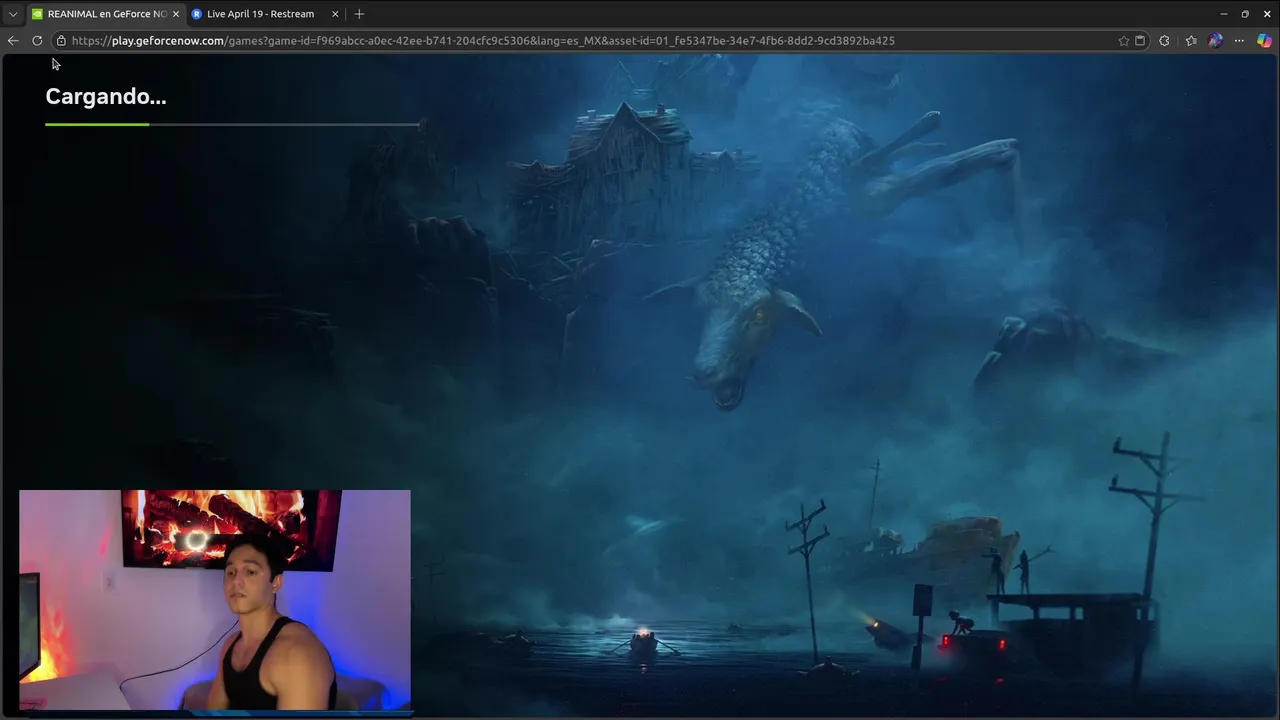The height and width of the screenshot is (720, 1280).
Task: Click the webcam overlay video thumbnail
Action: click(215, 600)
